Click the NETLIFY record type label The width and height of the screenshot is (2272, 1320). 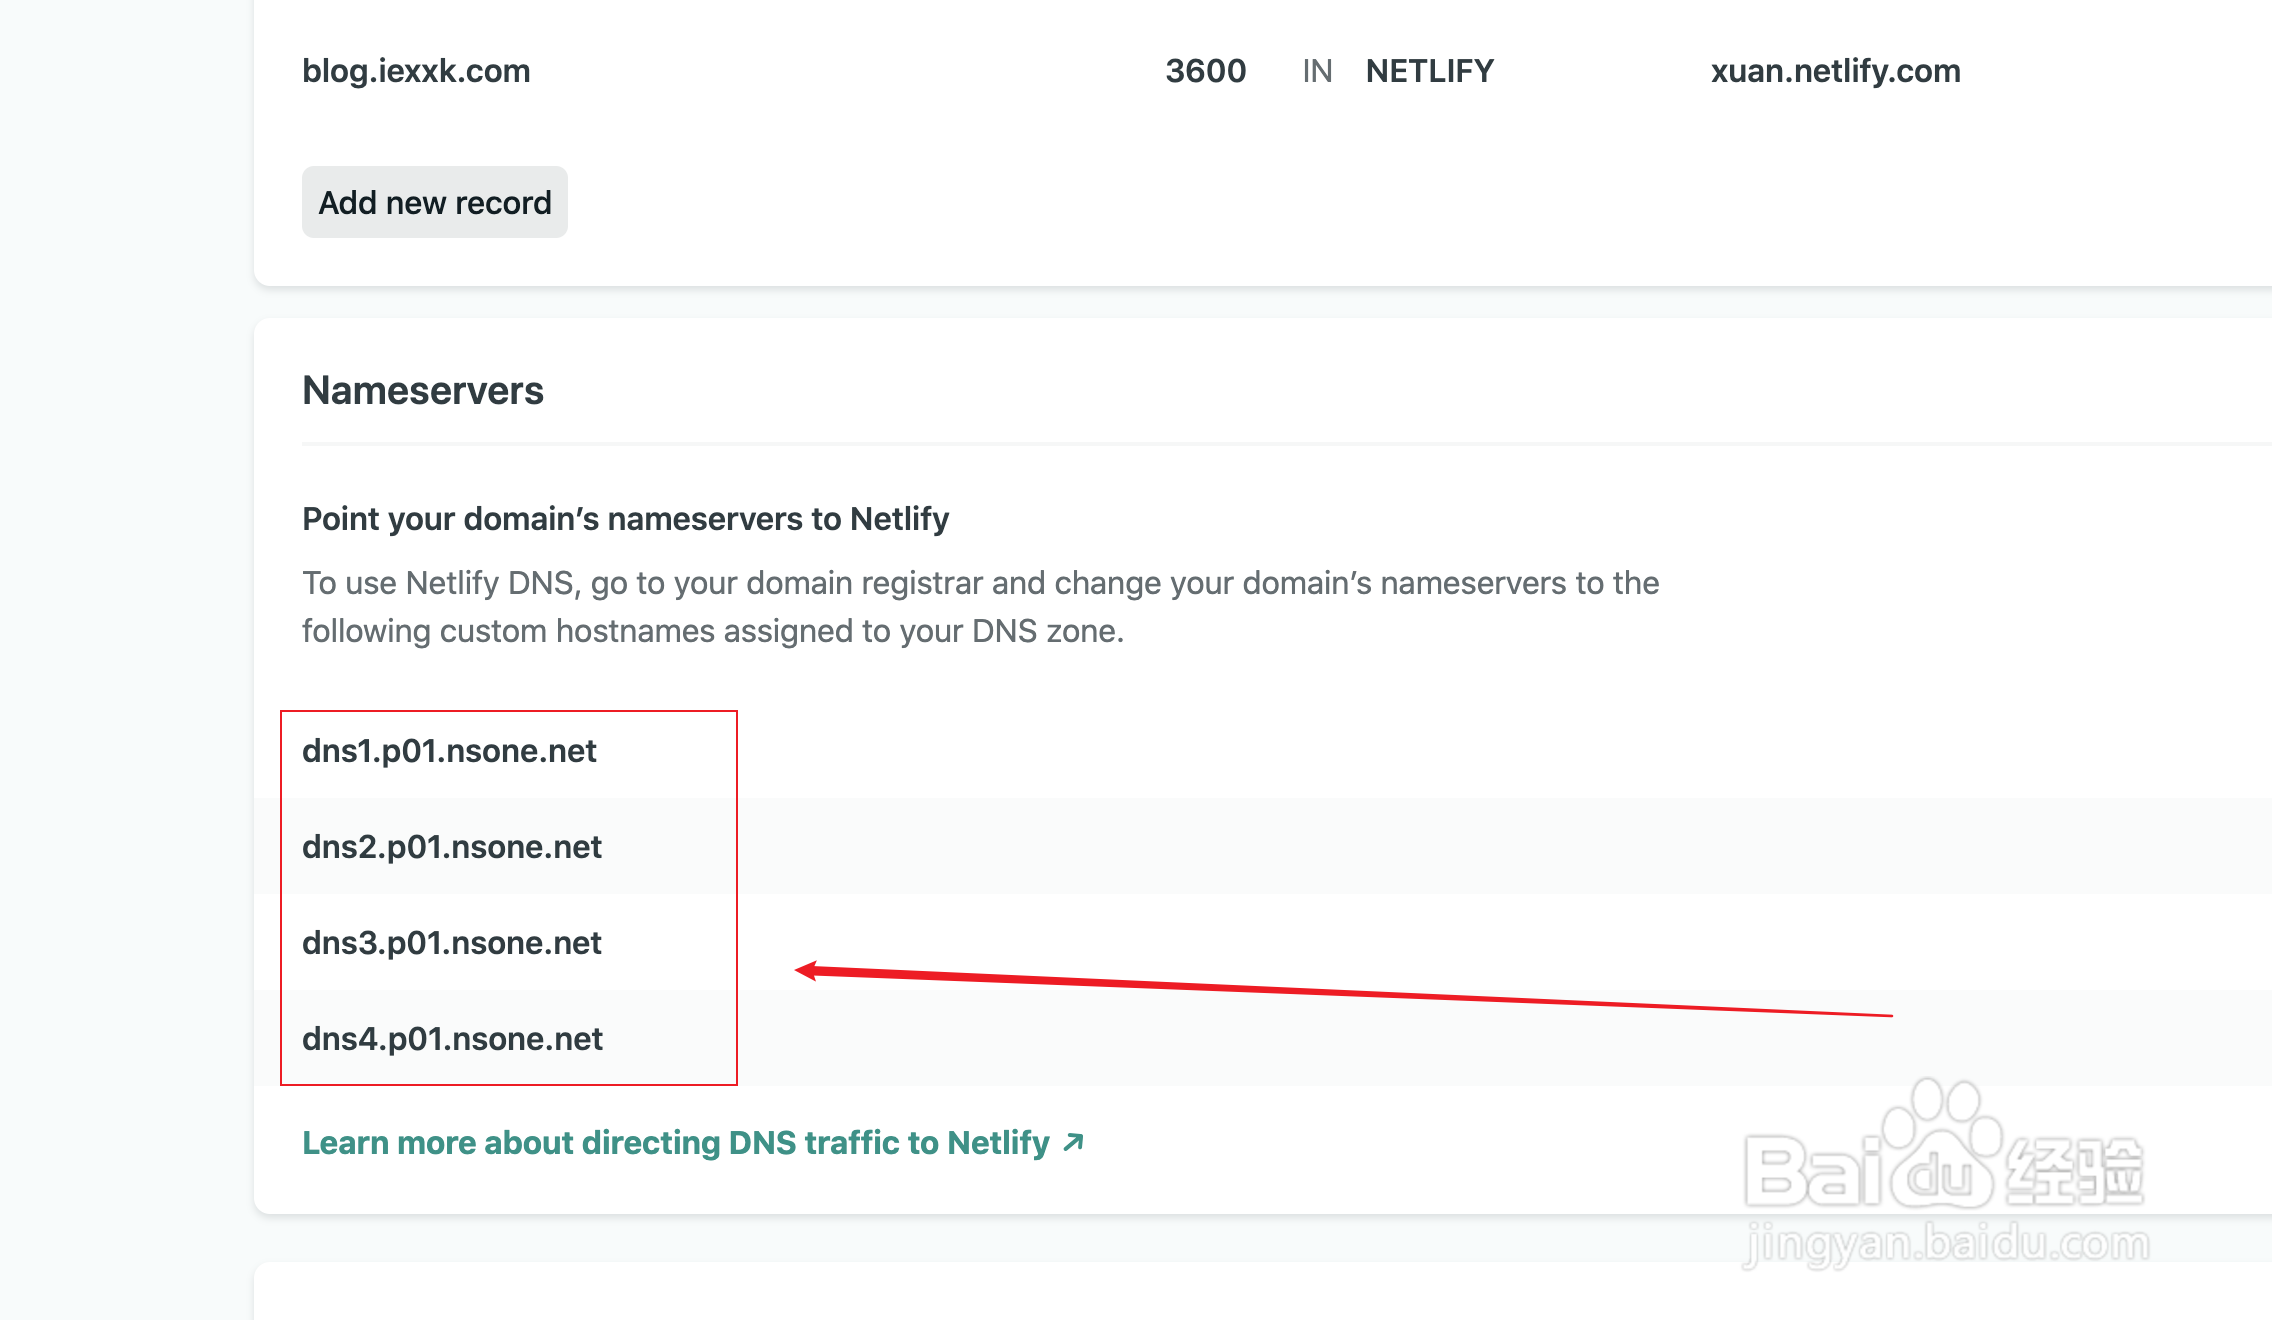coord(1429,71)
